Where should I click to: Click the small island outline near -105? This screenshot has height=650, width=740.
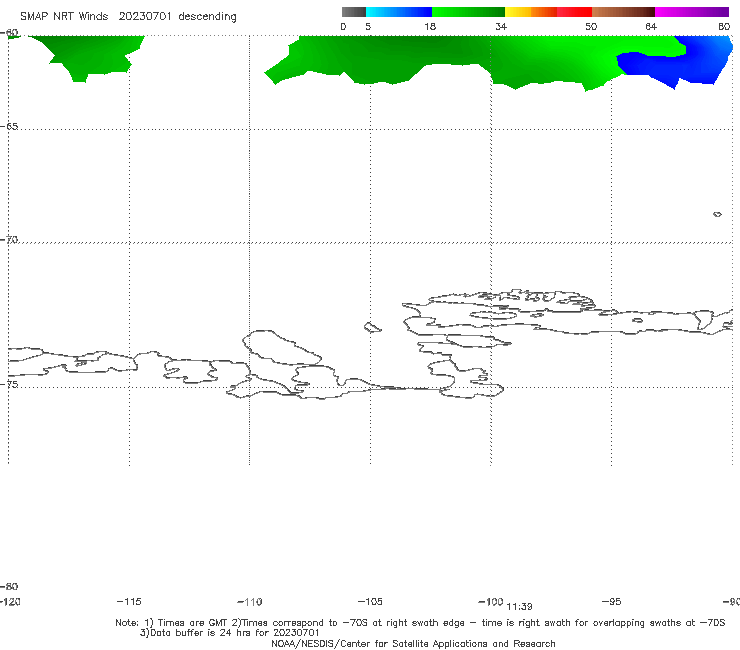tap(372, 327)
